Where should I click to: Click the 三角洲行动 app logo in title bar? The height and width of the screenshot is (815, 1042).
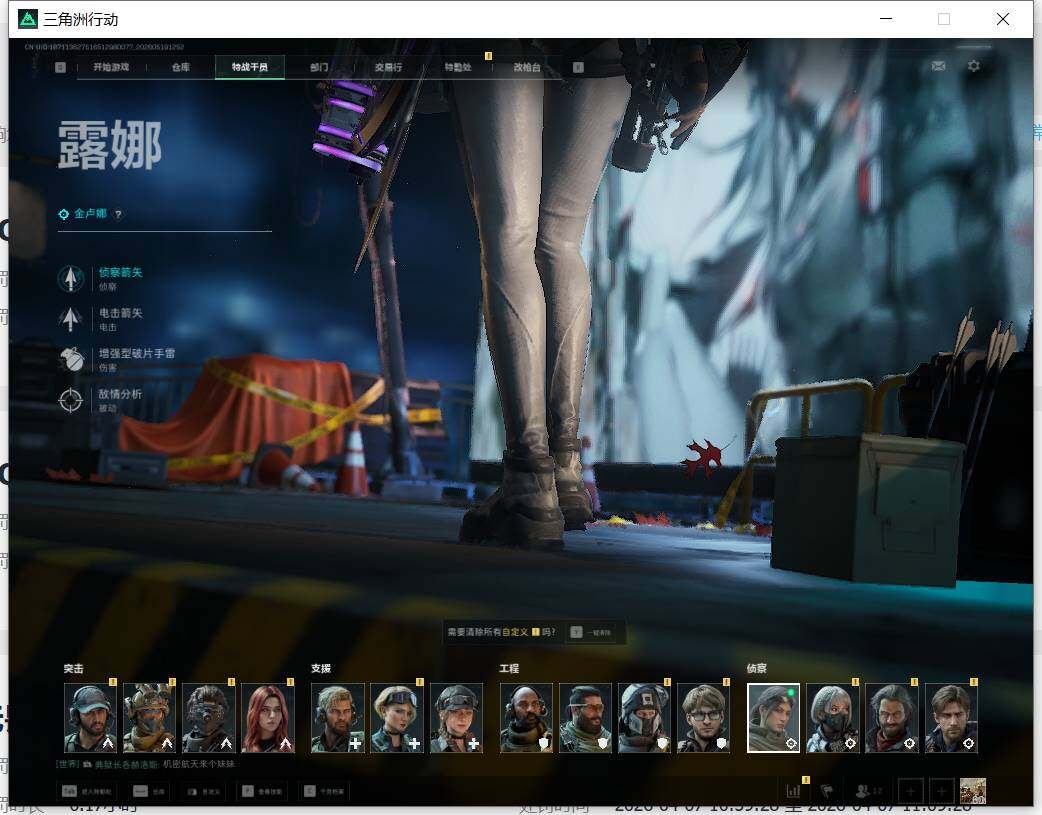click(x=27, y=19)
